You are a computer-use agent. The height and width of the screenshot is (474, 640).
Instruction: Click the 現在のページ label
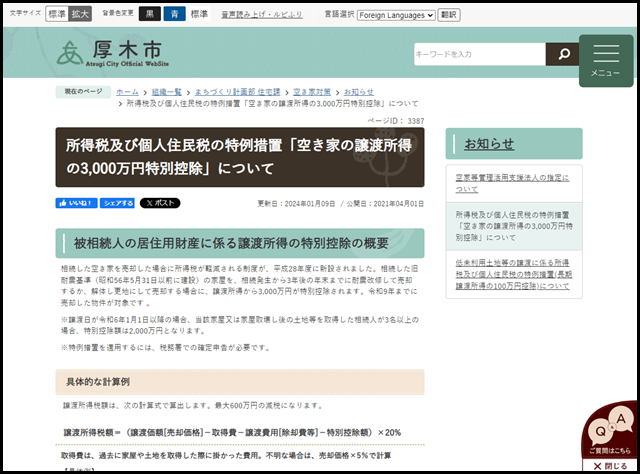pos(83,91)
